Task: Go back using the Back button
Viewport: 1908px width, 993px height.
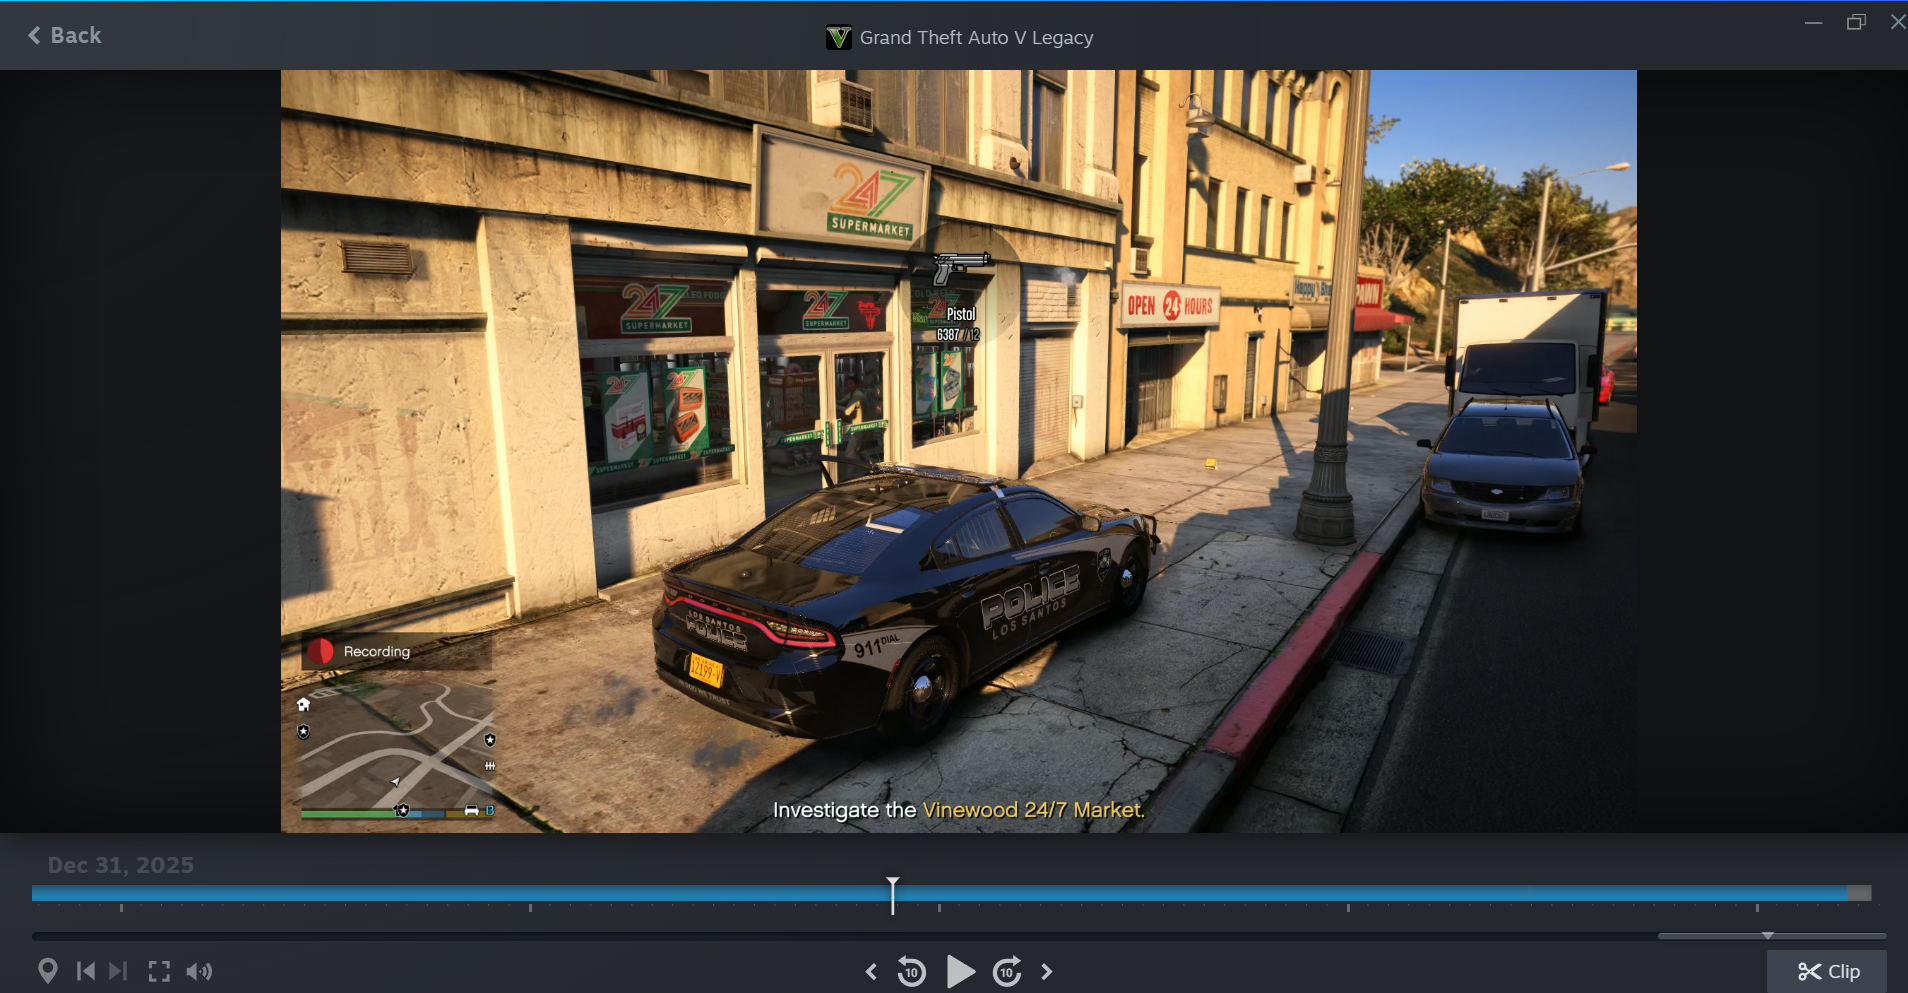Action: click(x=64, y=35)
